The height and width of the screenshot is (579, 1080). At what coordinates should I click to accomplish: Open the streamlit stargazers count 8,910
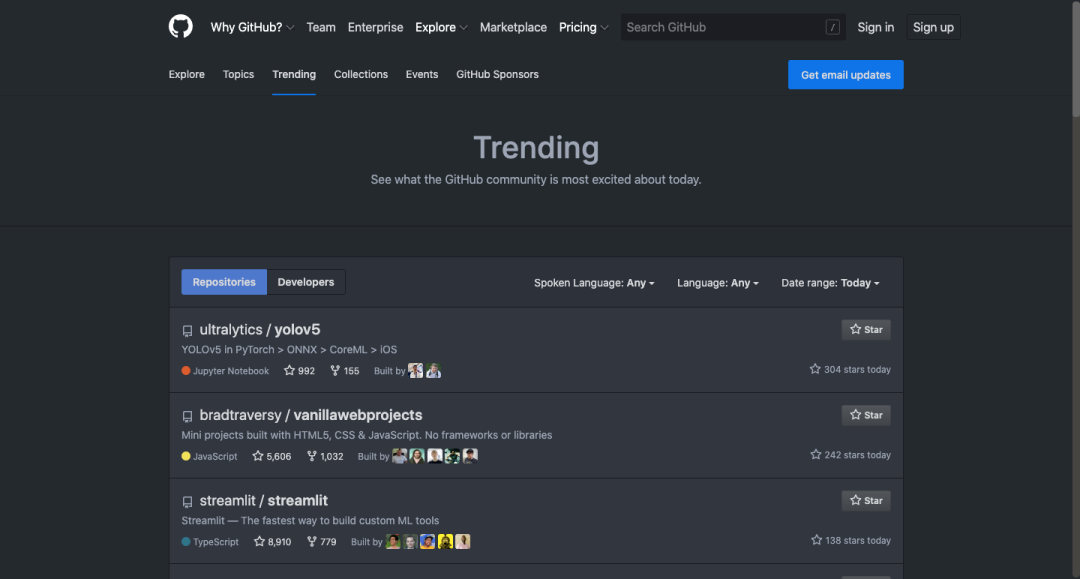click(x=273, y=541)
